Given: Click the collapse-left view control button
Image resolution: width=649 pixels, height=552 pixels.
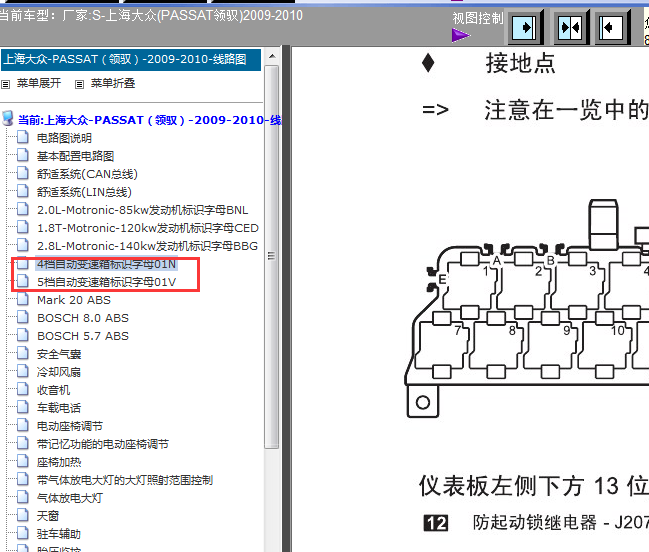Looking at the screenshot, I should (x=611, y=28).
